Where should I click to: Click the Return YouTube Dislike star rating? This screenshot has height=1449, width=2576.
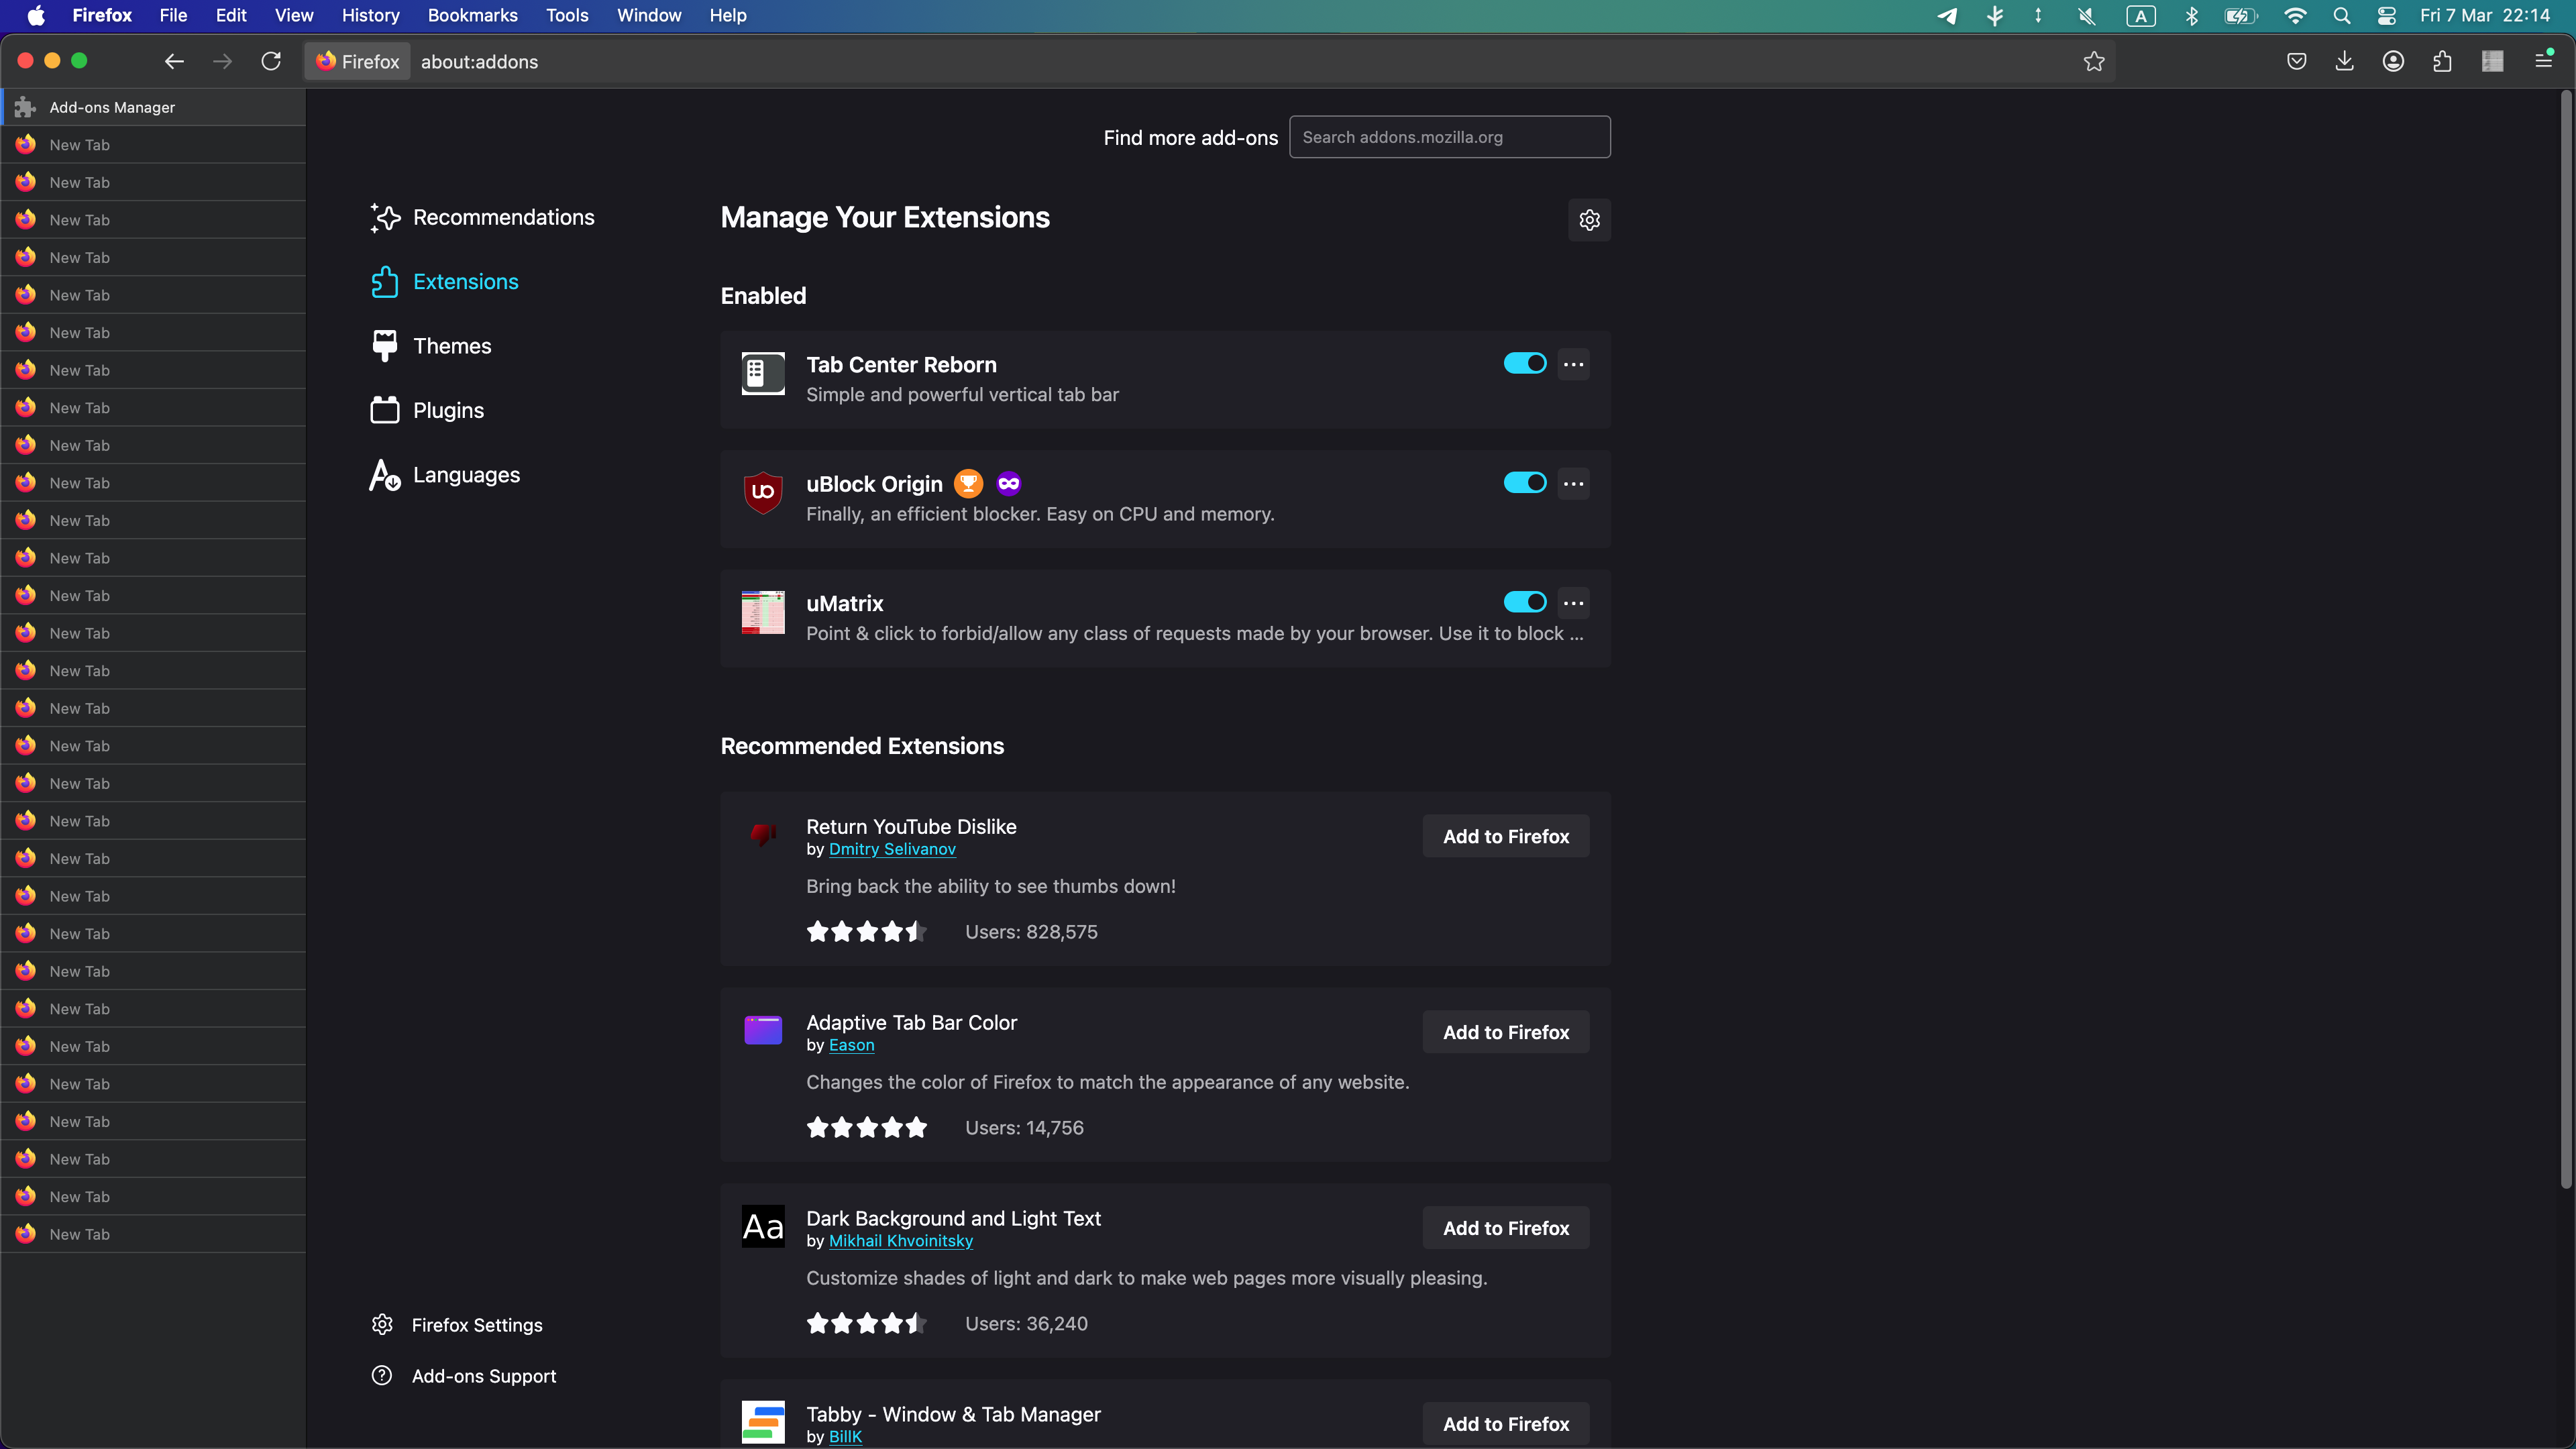click(866, 932)
